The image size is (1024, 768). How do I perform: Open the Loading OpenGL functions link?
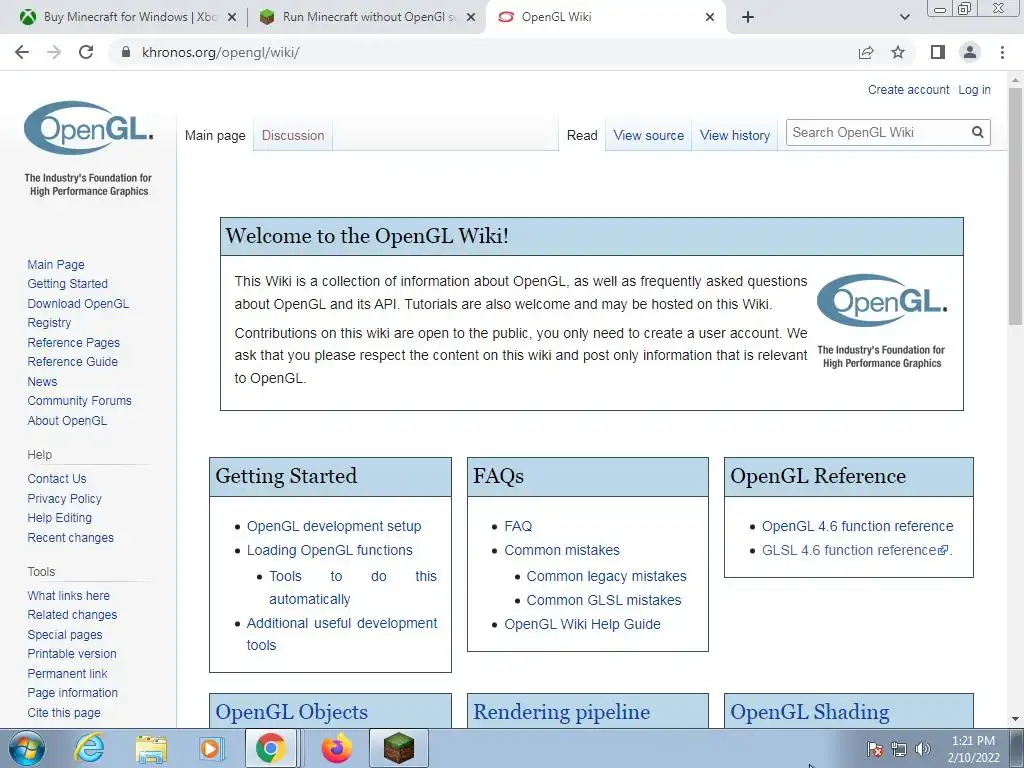tap(329, 551)
